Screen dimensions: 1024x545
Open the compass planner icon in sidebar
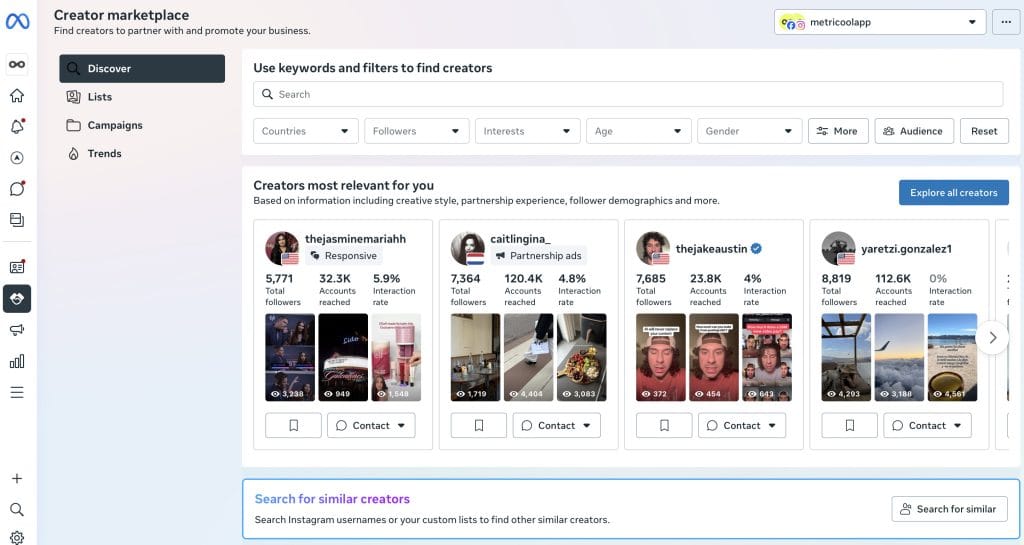tap(17, 157)
